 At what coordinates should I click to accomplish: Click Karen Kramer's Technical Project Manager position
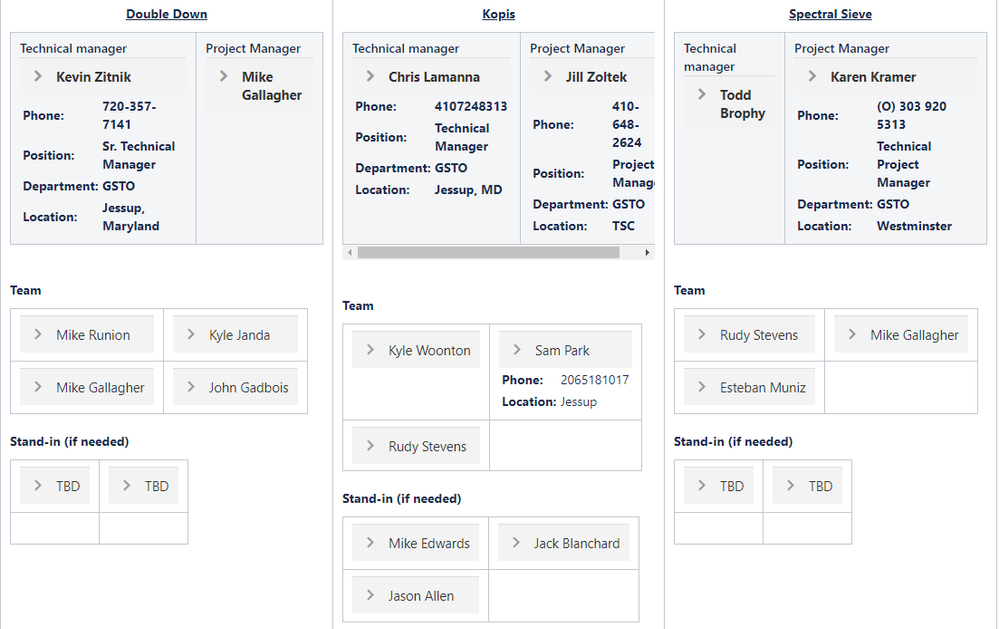pos(904,164)
